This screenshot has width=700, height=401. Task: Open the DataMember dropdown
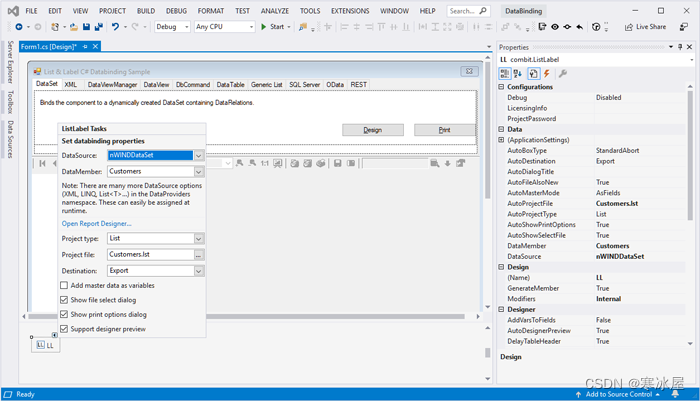coord(199,171)
